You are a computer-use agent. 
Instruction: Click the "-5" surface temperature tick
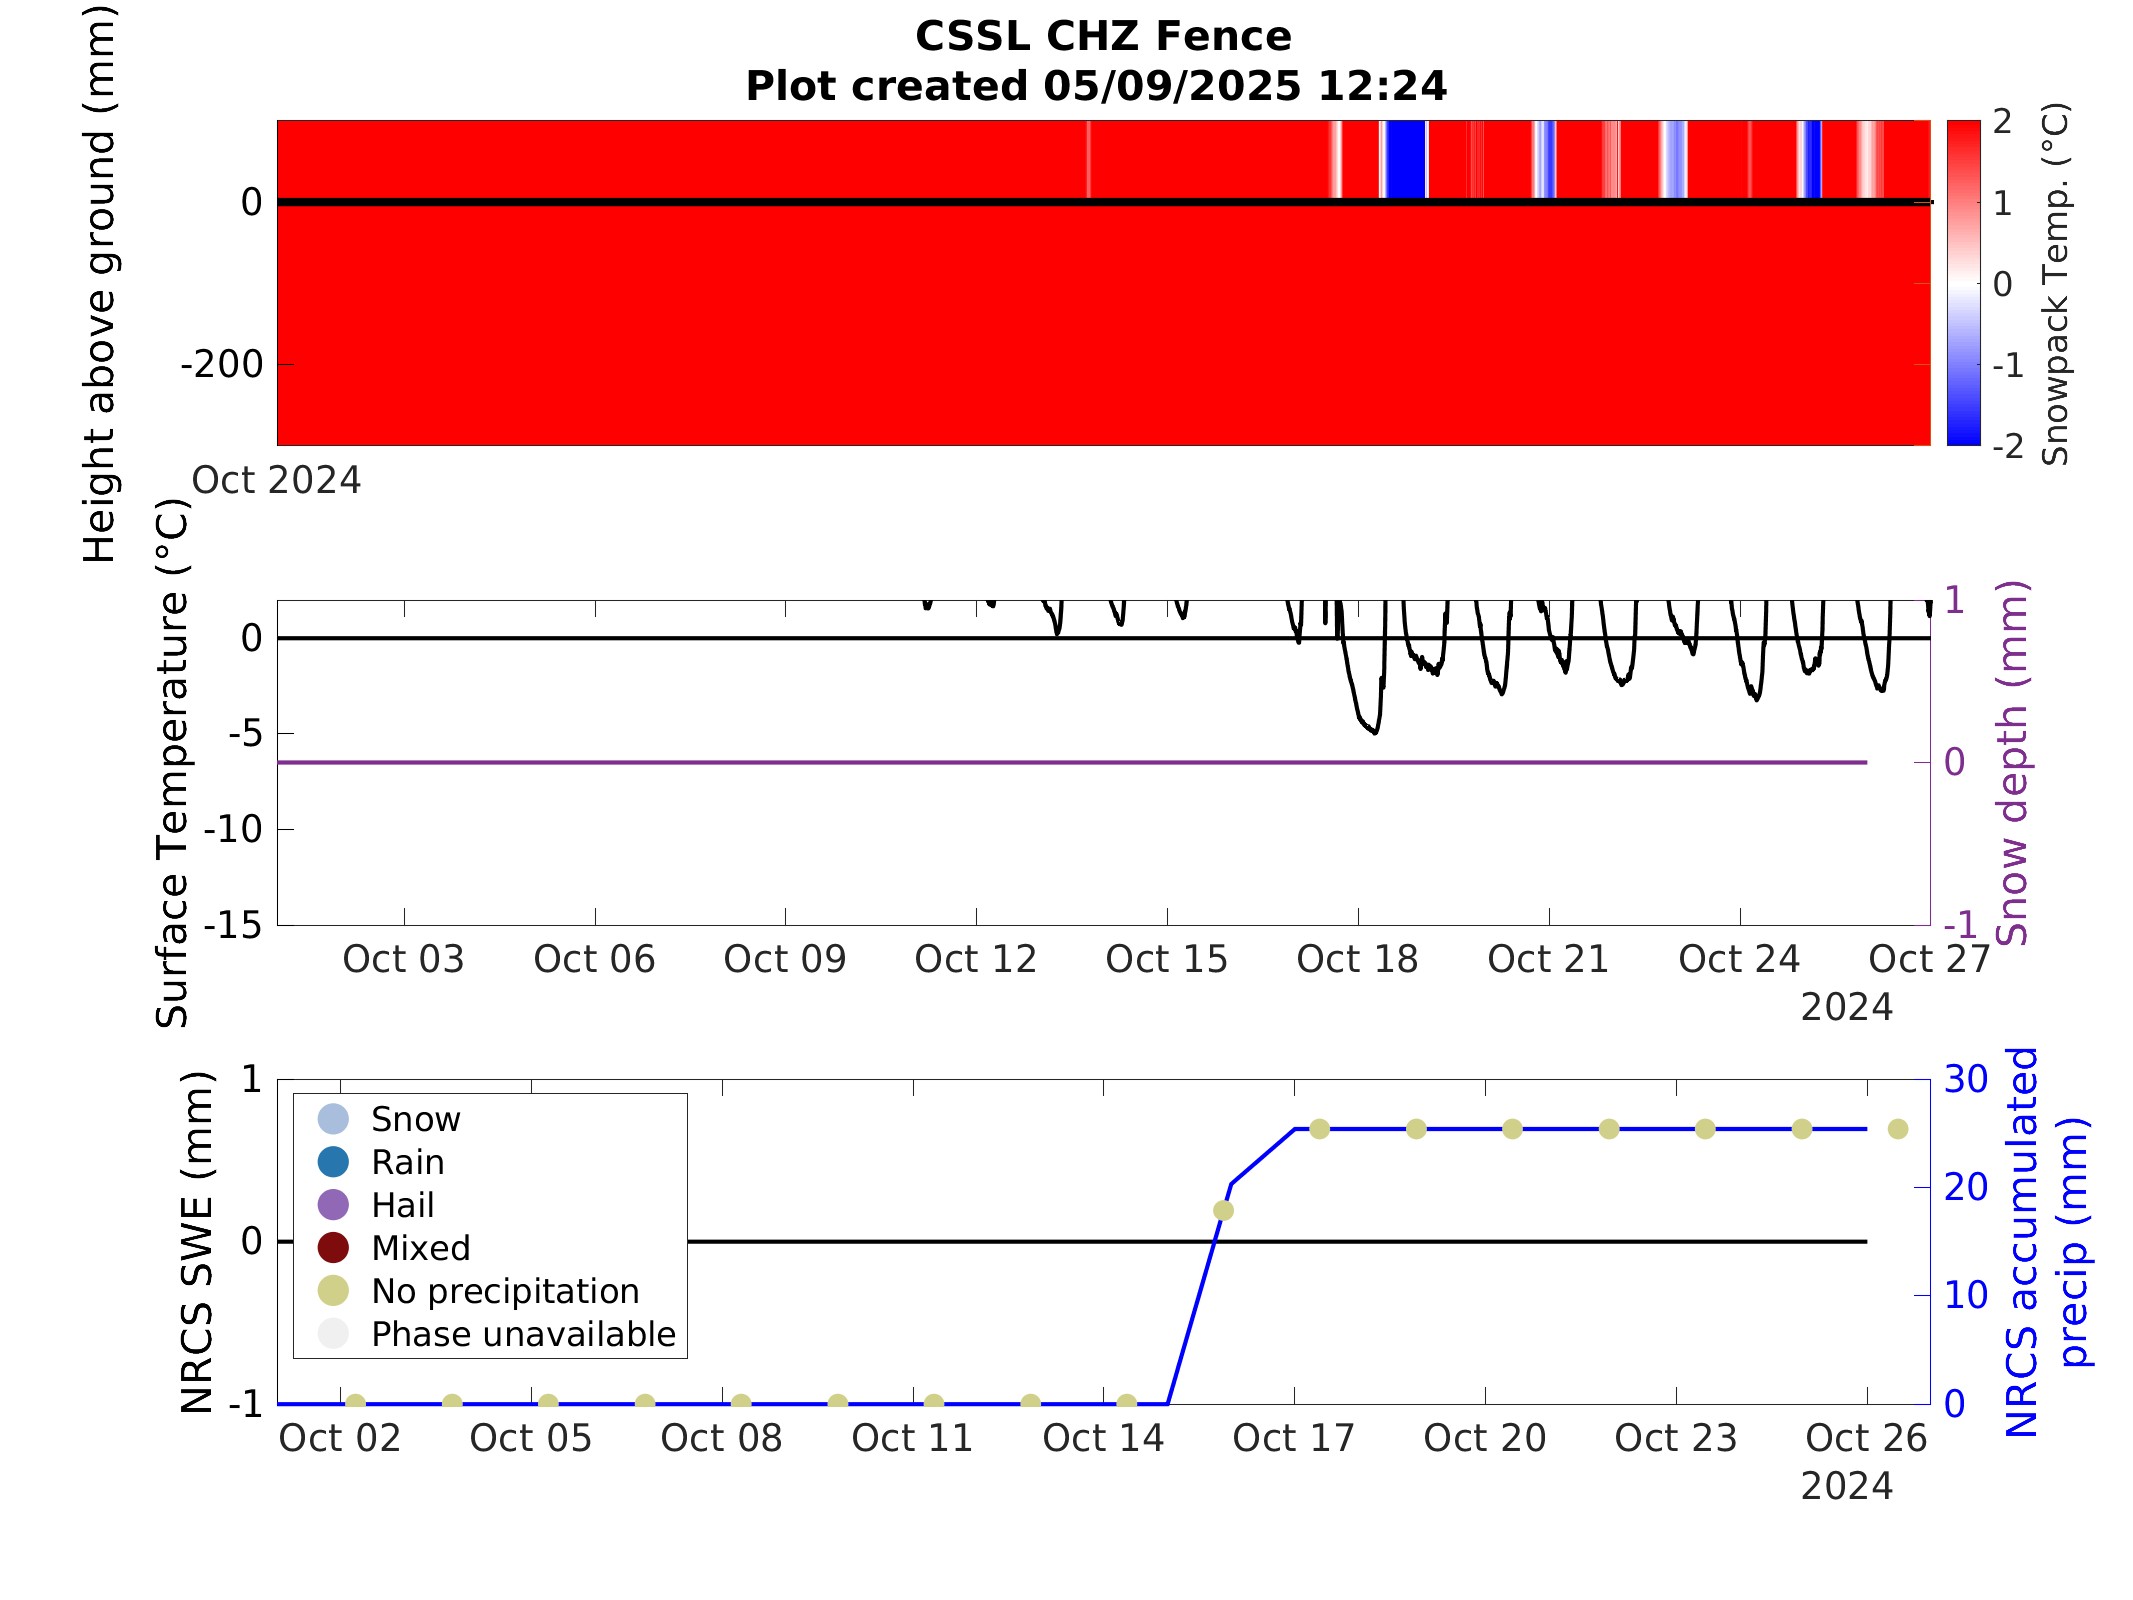coord(245,734)
